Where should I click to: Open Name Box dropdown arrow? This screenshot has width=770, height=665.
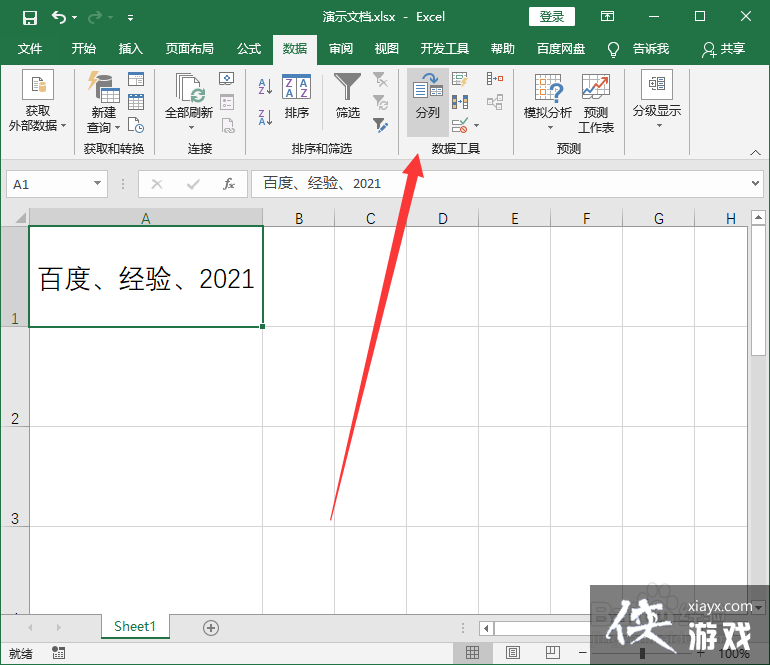pyautogui.click(x=98, y=184)
